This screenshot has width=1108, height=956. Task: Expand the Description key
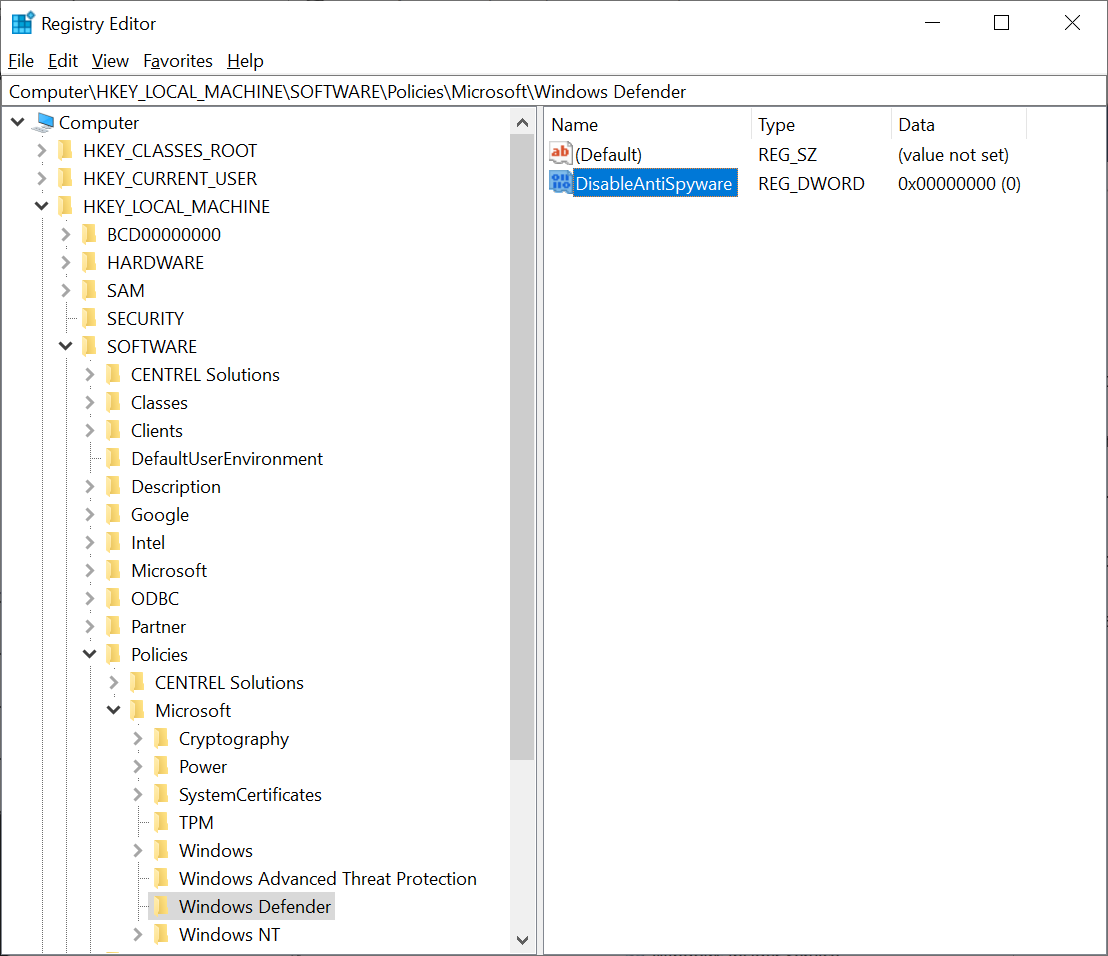(x=90, y=486)
